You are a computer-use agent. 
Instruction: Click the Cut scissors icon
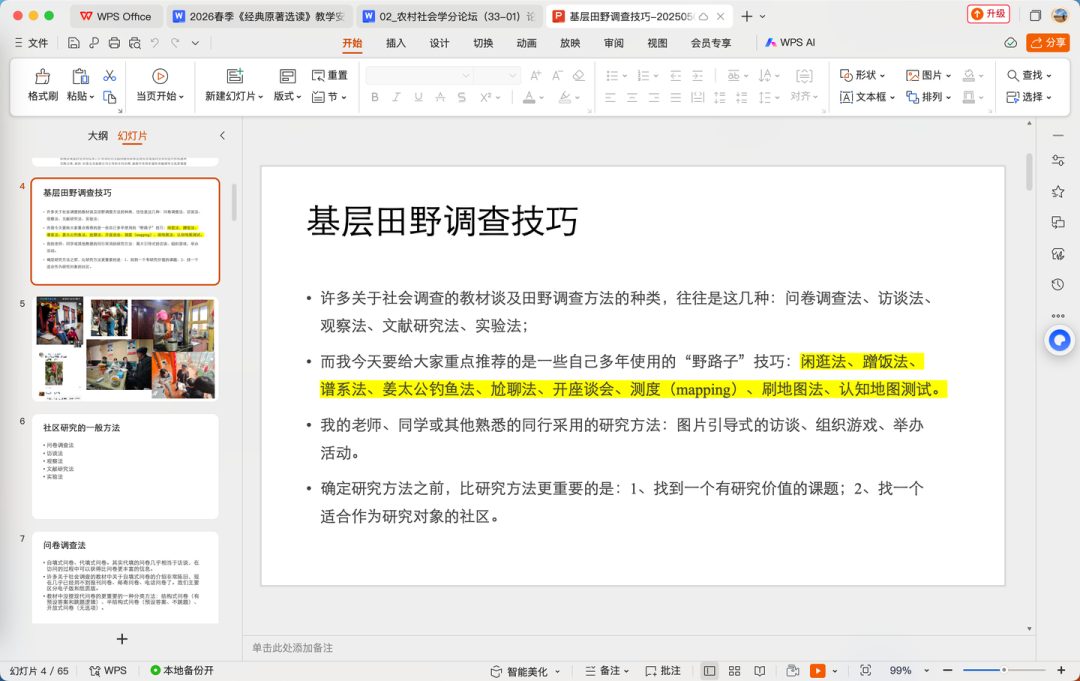point(110,76)
